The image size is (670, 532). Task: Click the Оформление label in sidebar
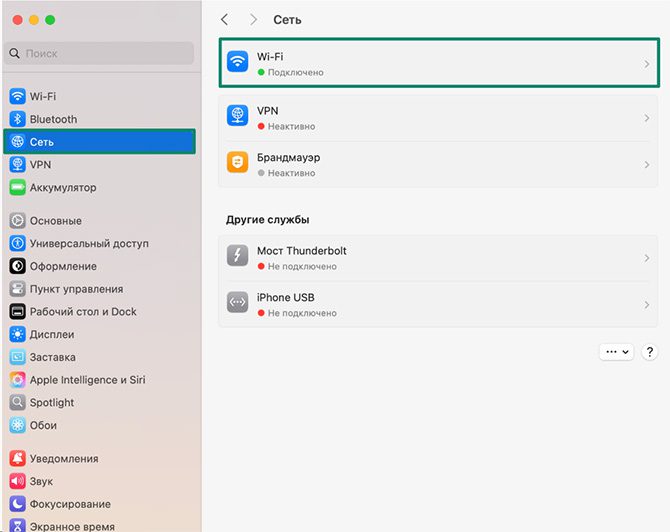click(x=63, y=267)
